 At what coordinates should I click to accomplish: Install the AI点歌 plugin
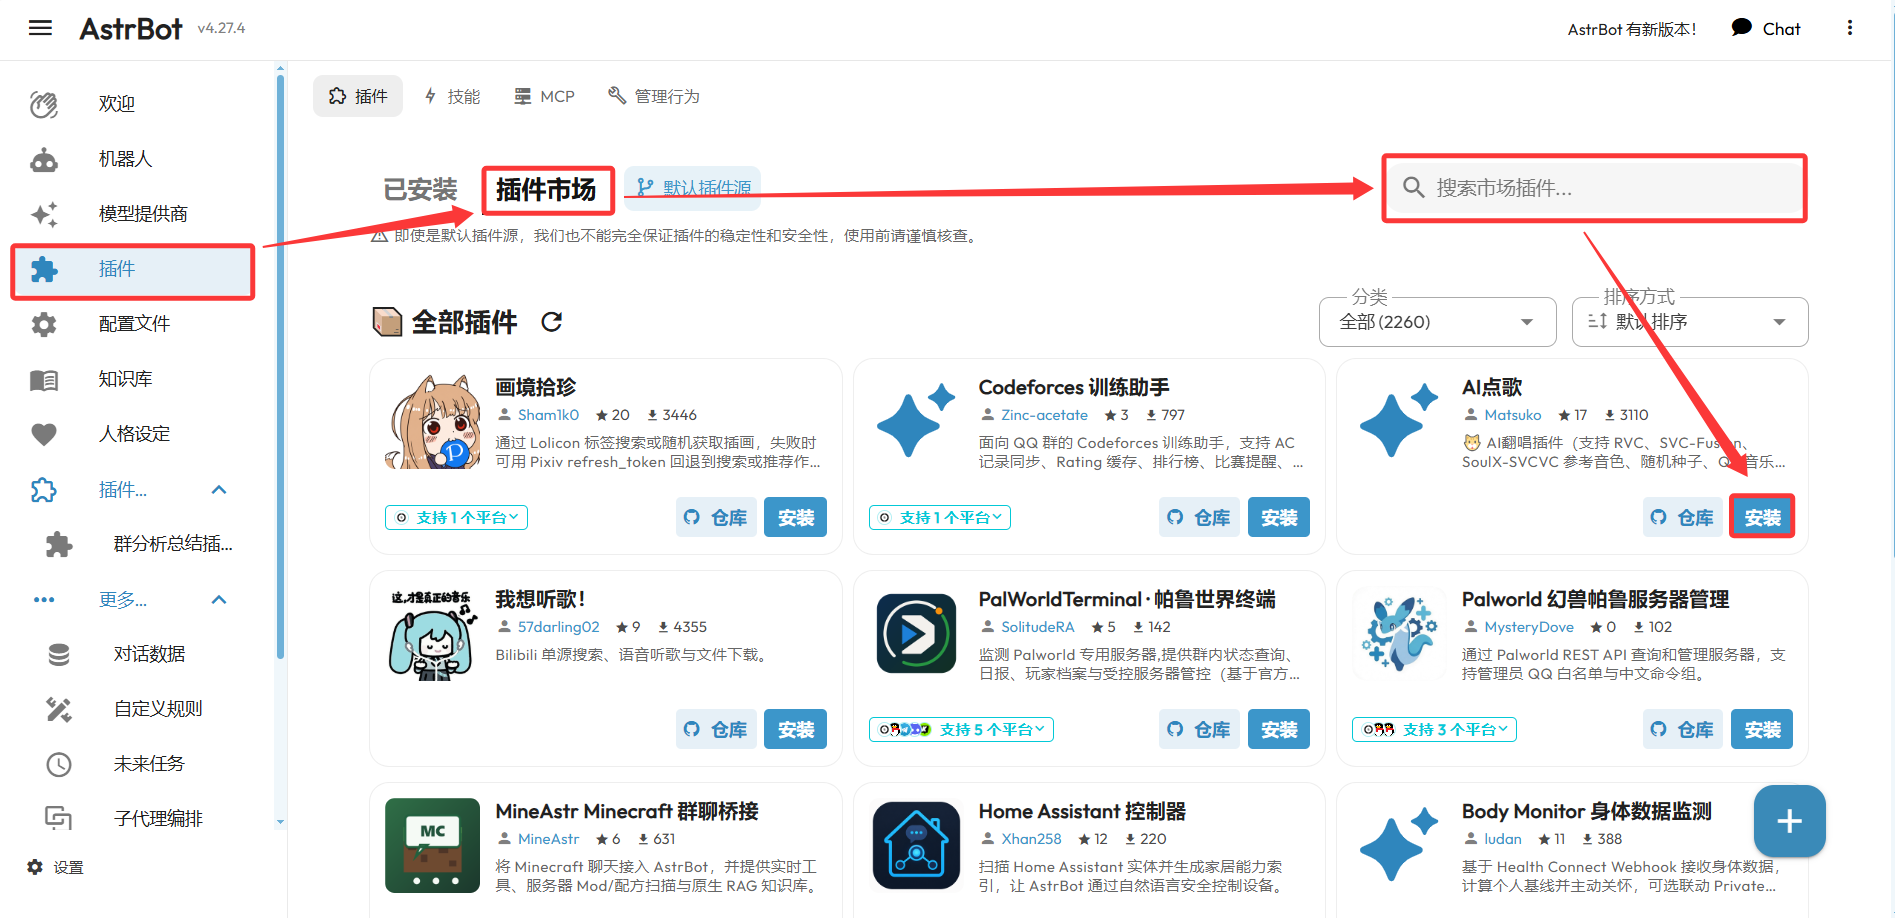coord(1762,517)
